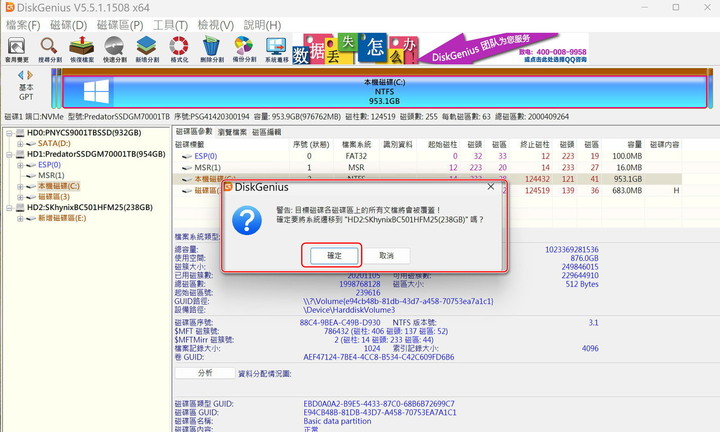The height and width of the screenshot is (432, 720).
Task: Click the 容量 column header
Action: 635,145
